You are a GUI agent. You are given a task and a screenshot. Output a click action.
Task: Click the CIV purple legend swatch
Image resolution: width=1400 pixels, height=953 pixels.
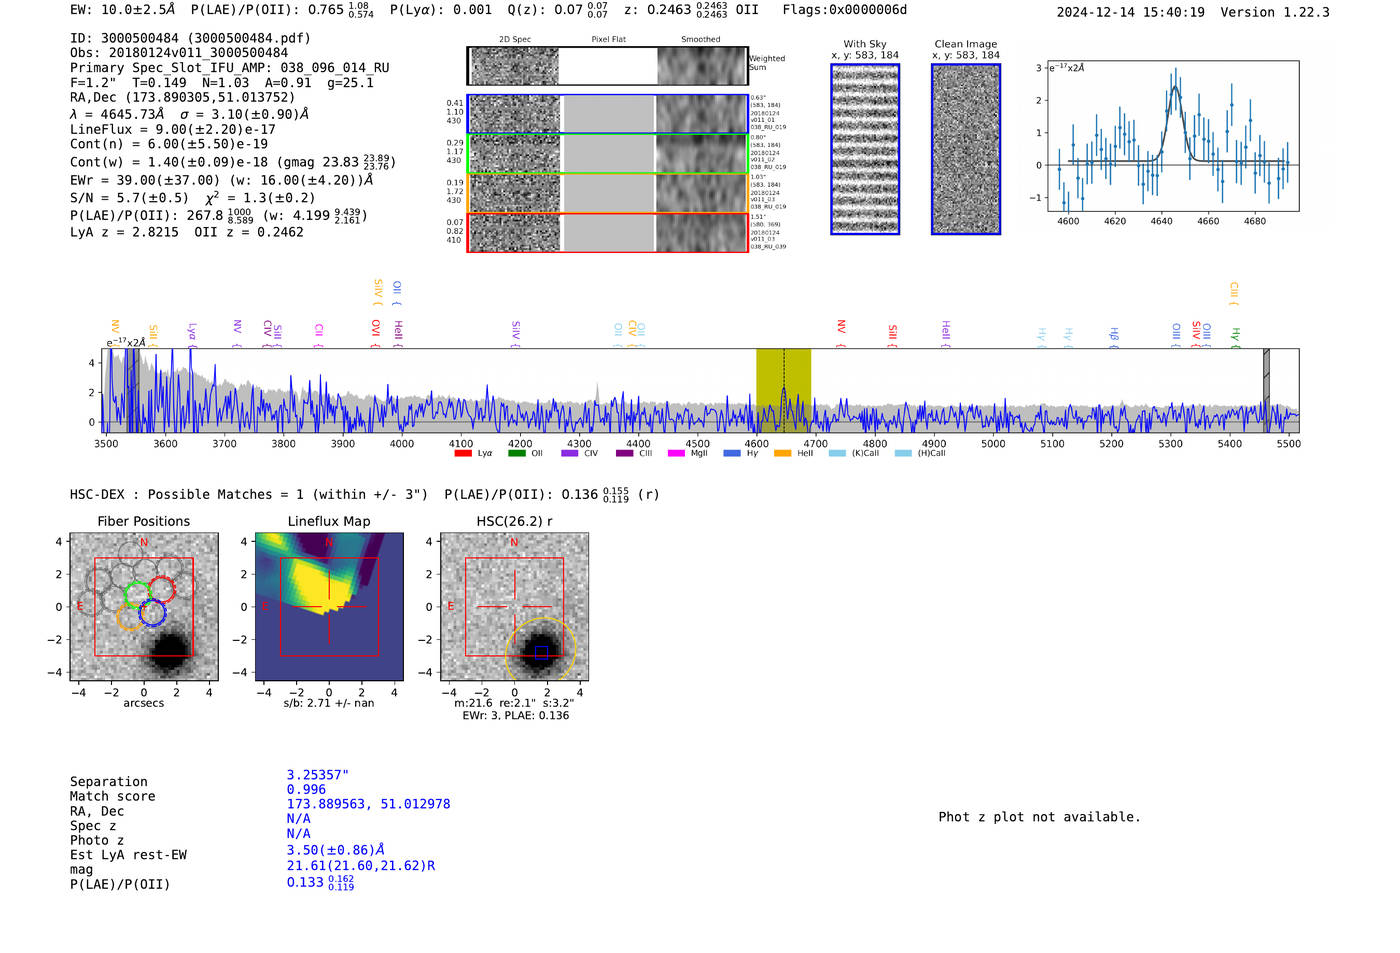570,453
